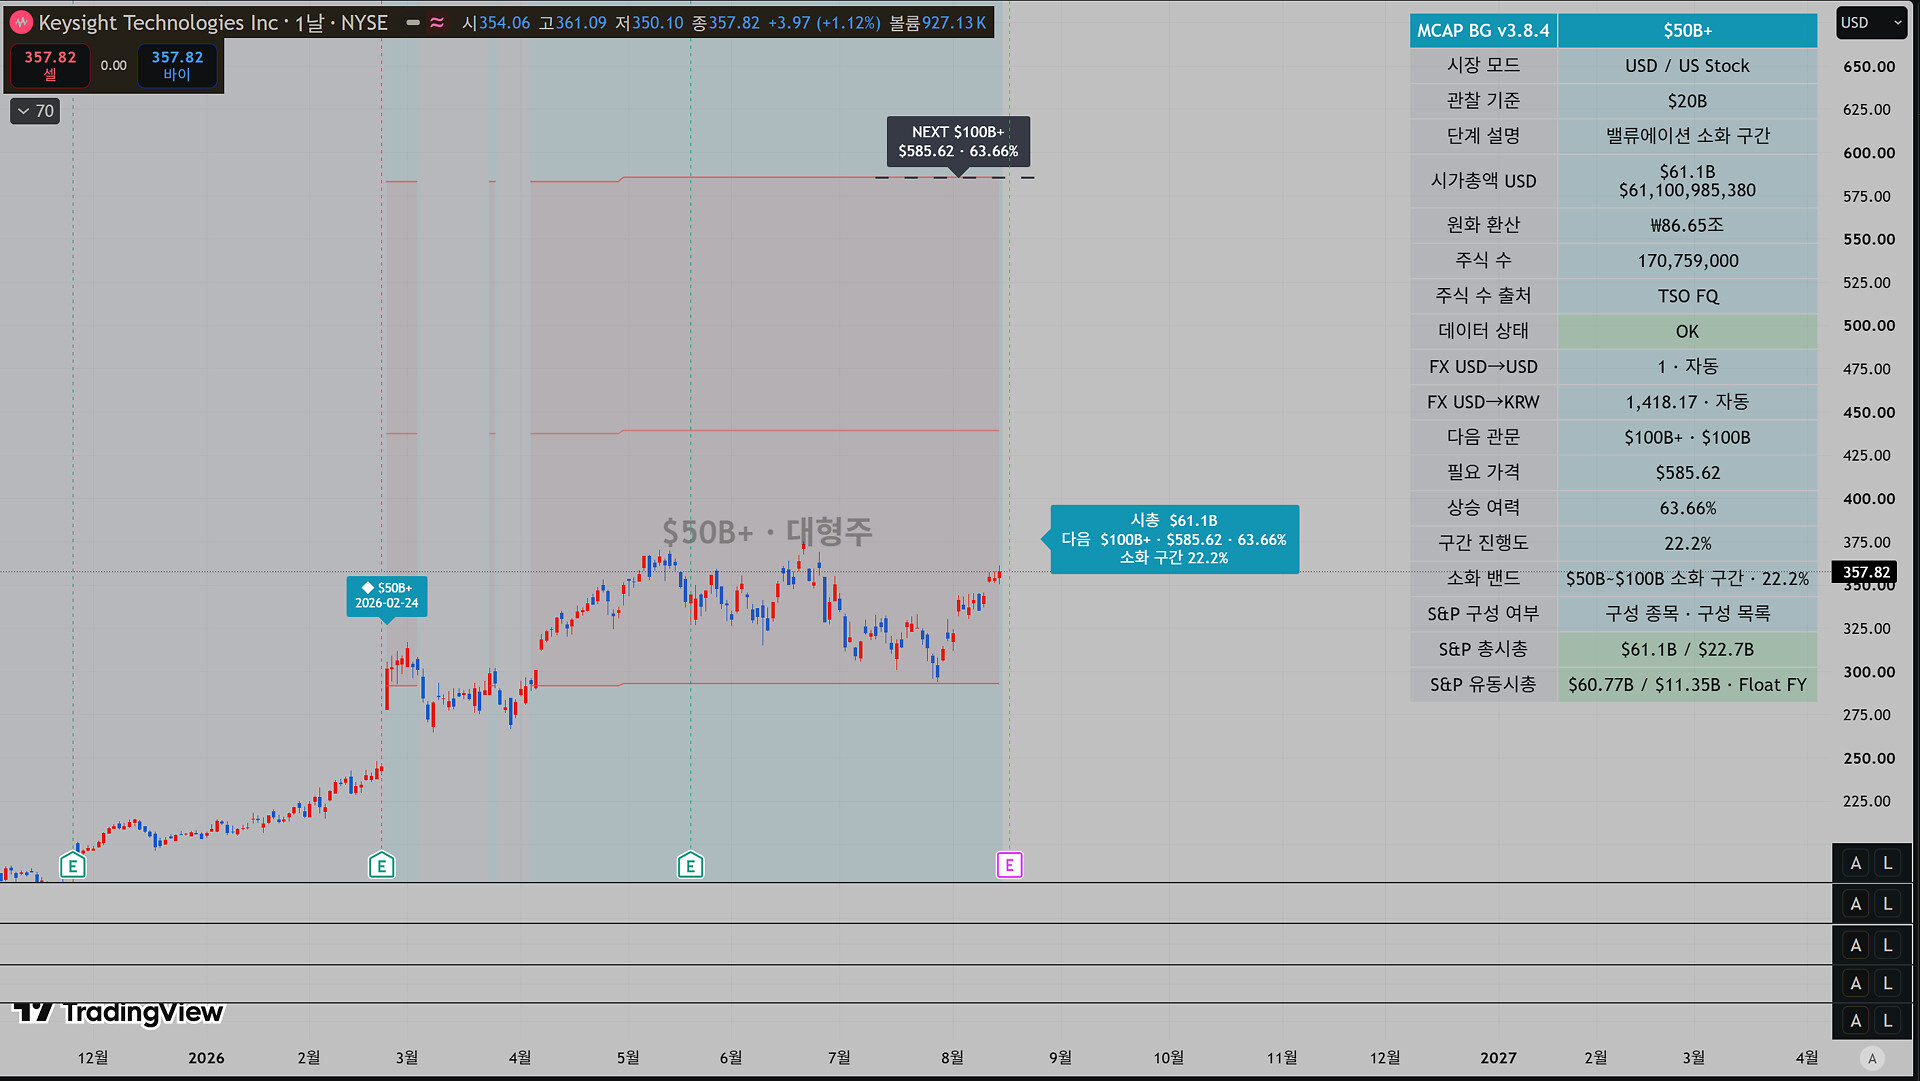The image size is (1920, 1081).
Task: Click the blue 357.82 바이 buy button
Action: 177,65
